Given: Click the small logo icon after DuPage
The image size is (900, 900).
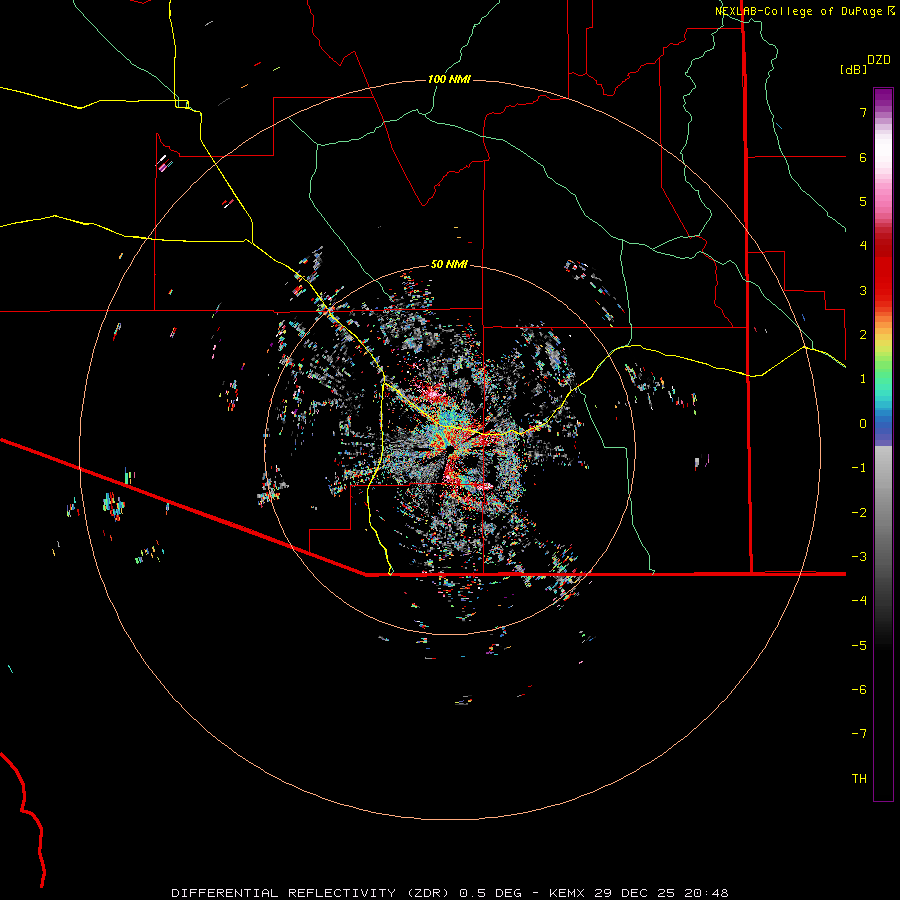Looking at the screenshot, I should click(891, 11).
